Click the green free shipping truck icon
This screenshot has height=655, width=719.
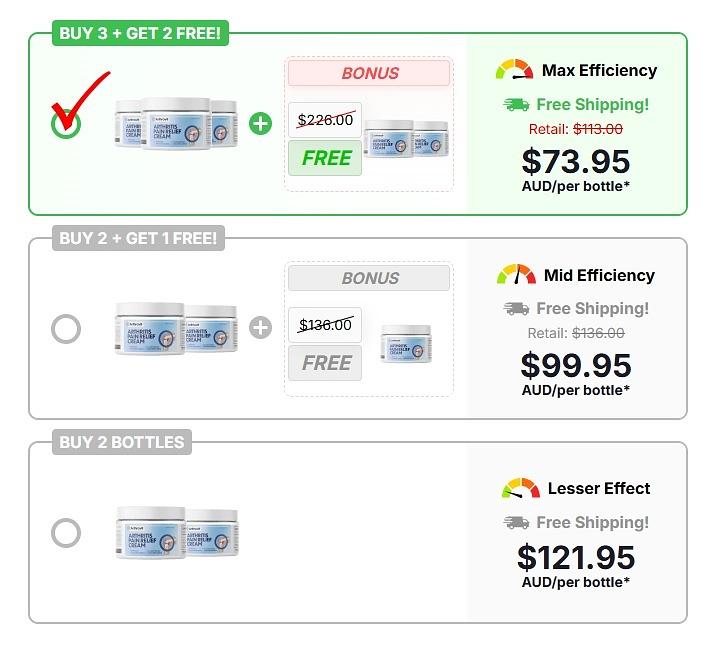click(516, 104)
